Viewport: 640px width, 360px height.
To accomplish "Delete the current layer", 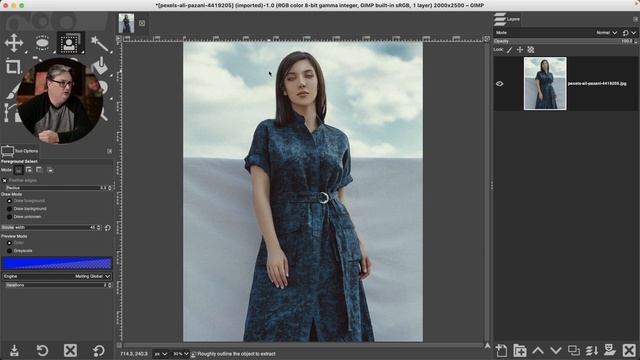I will (x=629, y=350).
